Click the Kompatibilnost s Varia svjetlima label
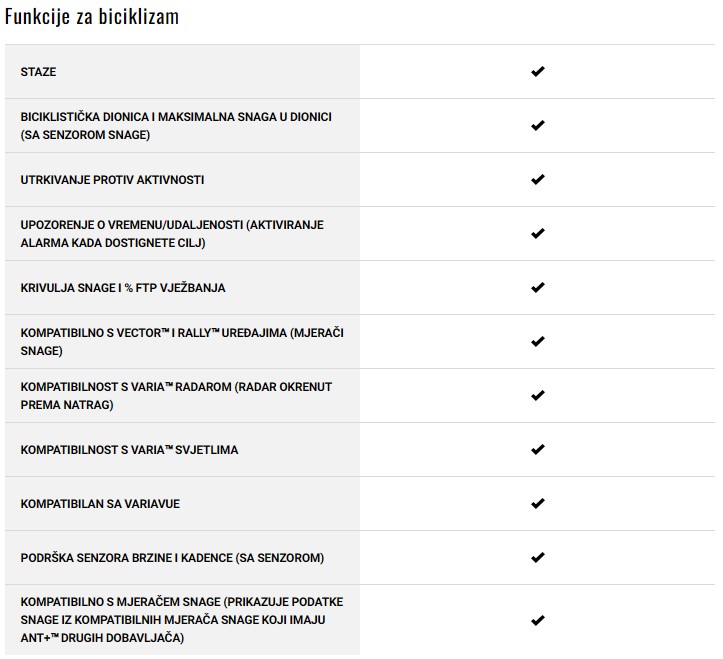Image resolution: width=723 pixels, height=659 pixels. point(129,450)
